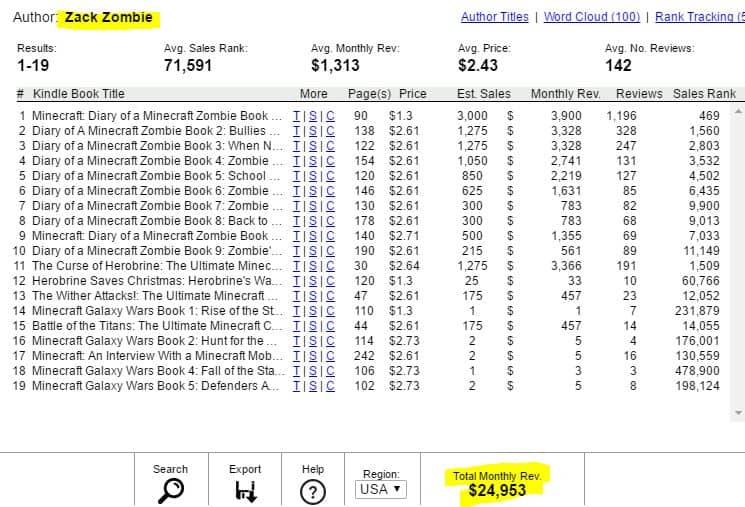Click the Search magnifying glass icon
This screenshot has width=745, height=507.
[x=171, y=491]
